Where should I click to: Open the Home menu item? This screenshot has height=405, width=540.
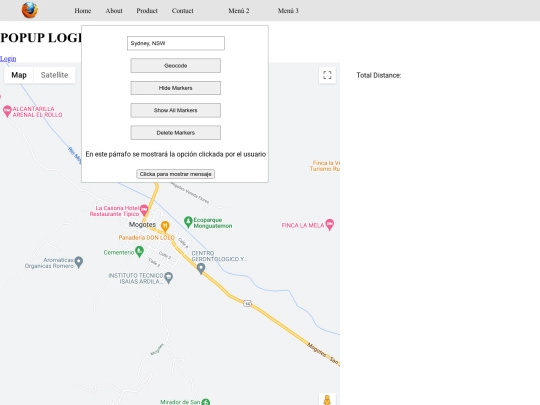point(83,11)
